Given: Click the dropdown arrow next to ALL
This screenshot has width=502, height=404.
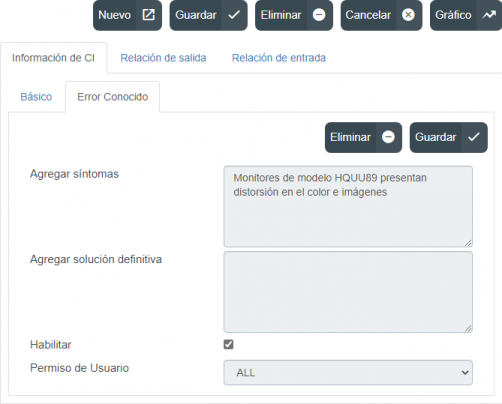Looking at the screenshot, I should click(465, 373).
